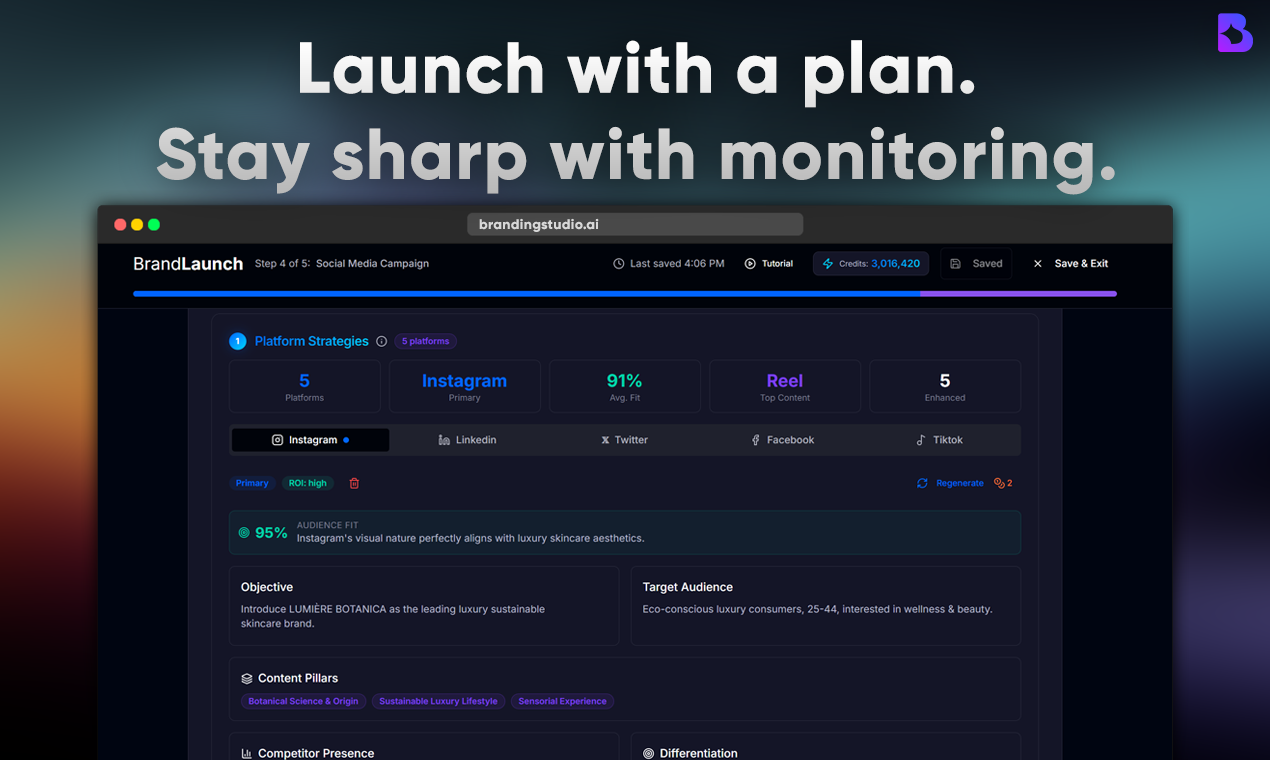Viewport: 1270px width, 760px height.
Task: Click the BrandLaunch title
Action: (x=188, y=264)
